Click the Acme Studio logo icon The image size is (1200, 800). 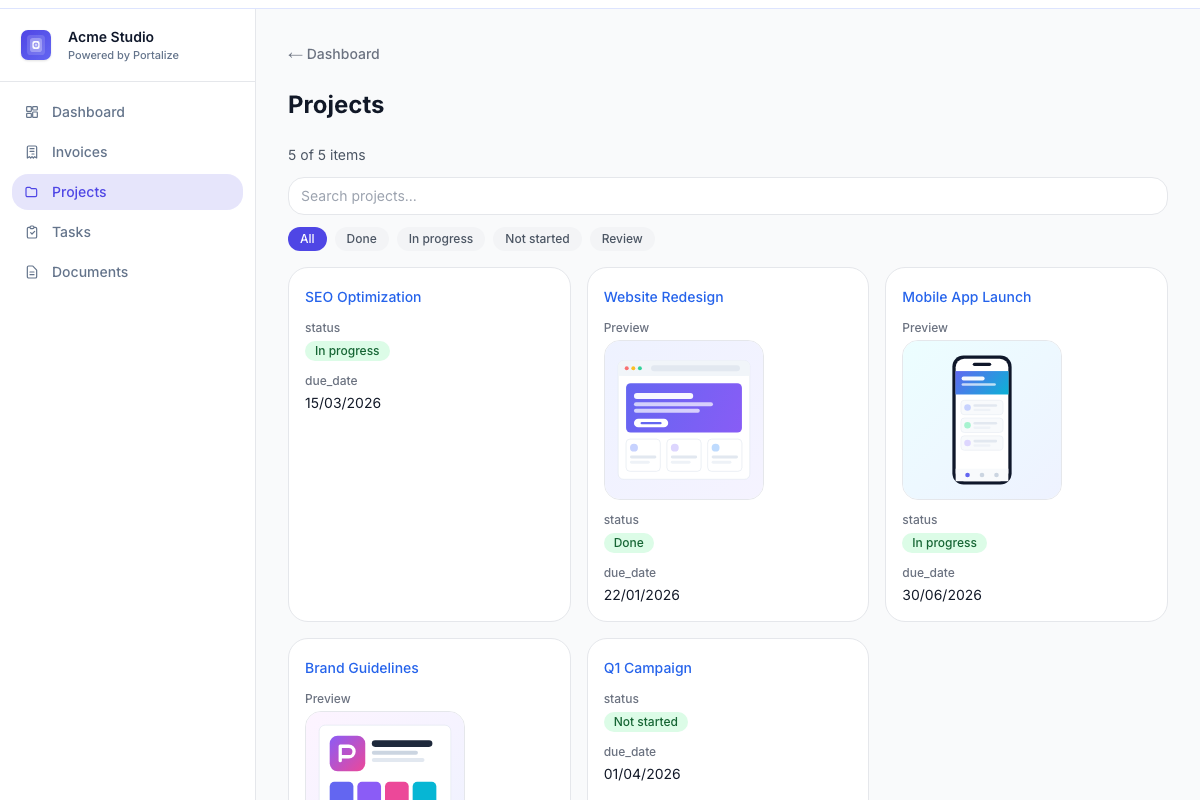click(x=36, y=45)
